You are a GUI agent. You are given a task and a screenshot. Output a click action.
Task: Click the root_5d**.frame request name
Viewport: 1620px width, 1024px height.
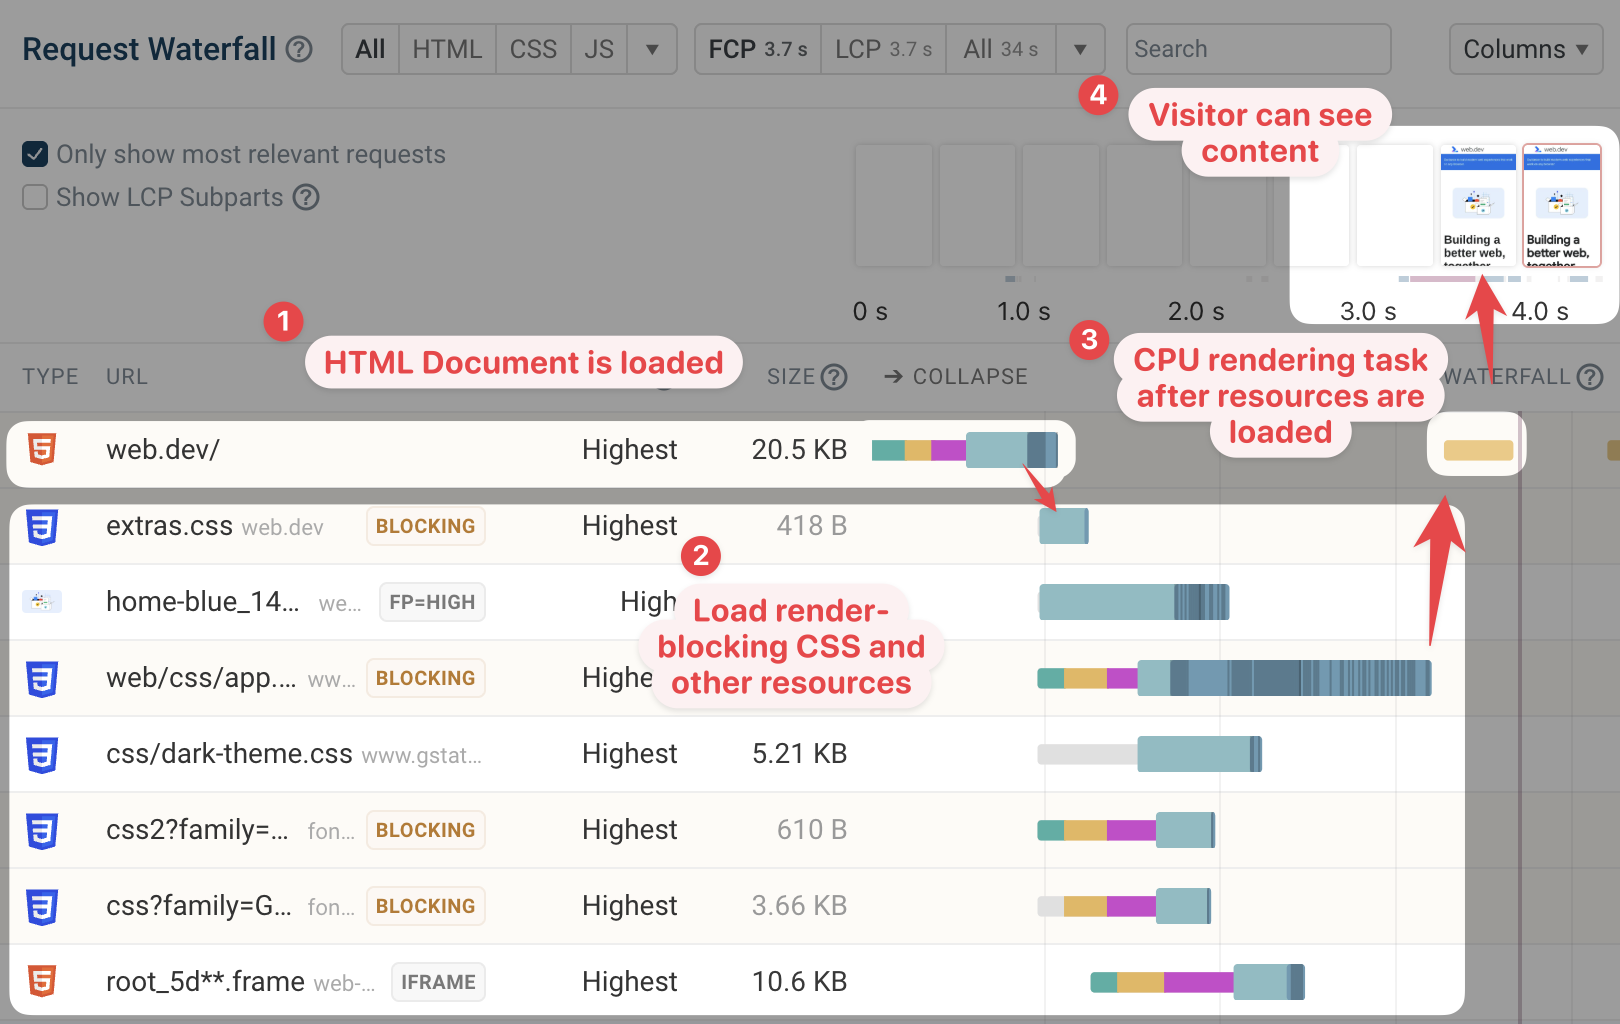205,982
